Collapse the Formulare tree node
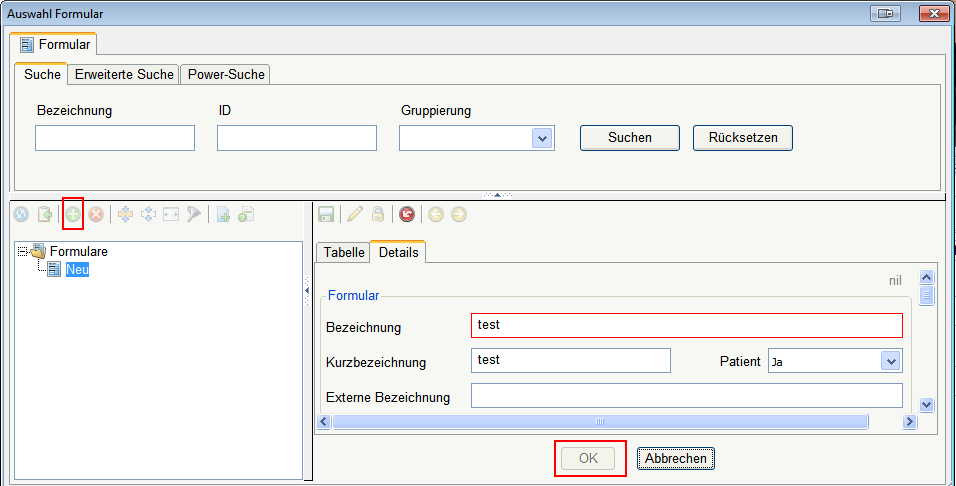Viewport: 956px width, 486px height. pyautogui.click(x=23, y=252)
